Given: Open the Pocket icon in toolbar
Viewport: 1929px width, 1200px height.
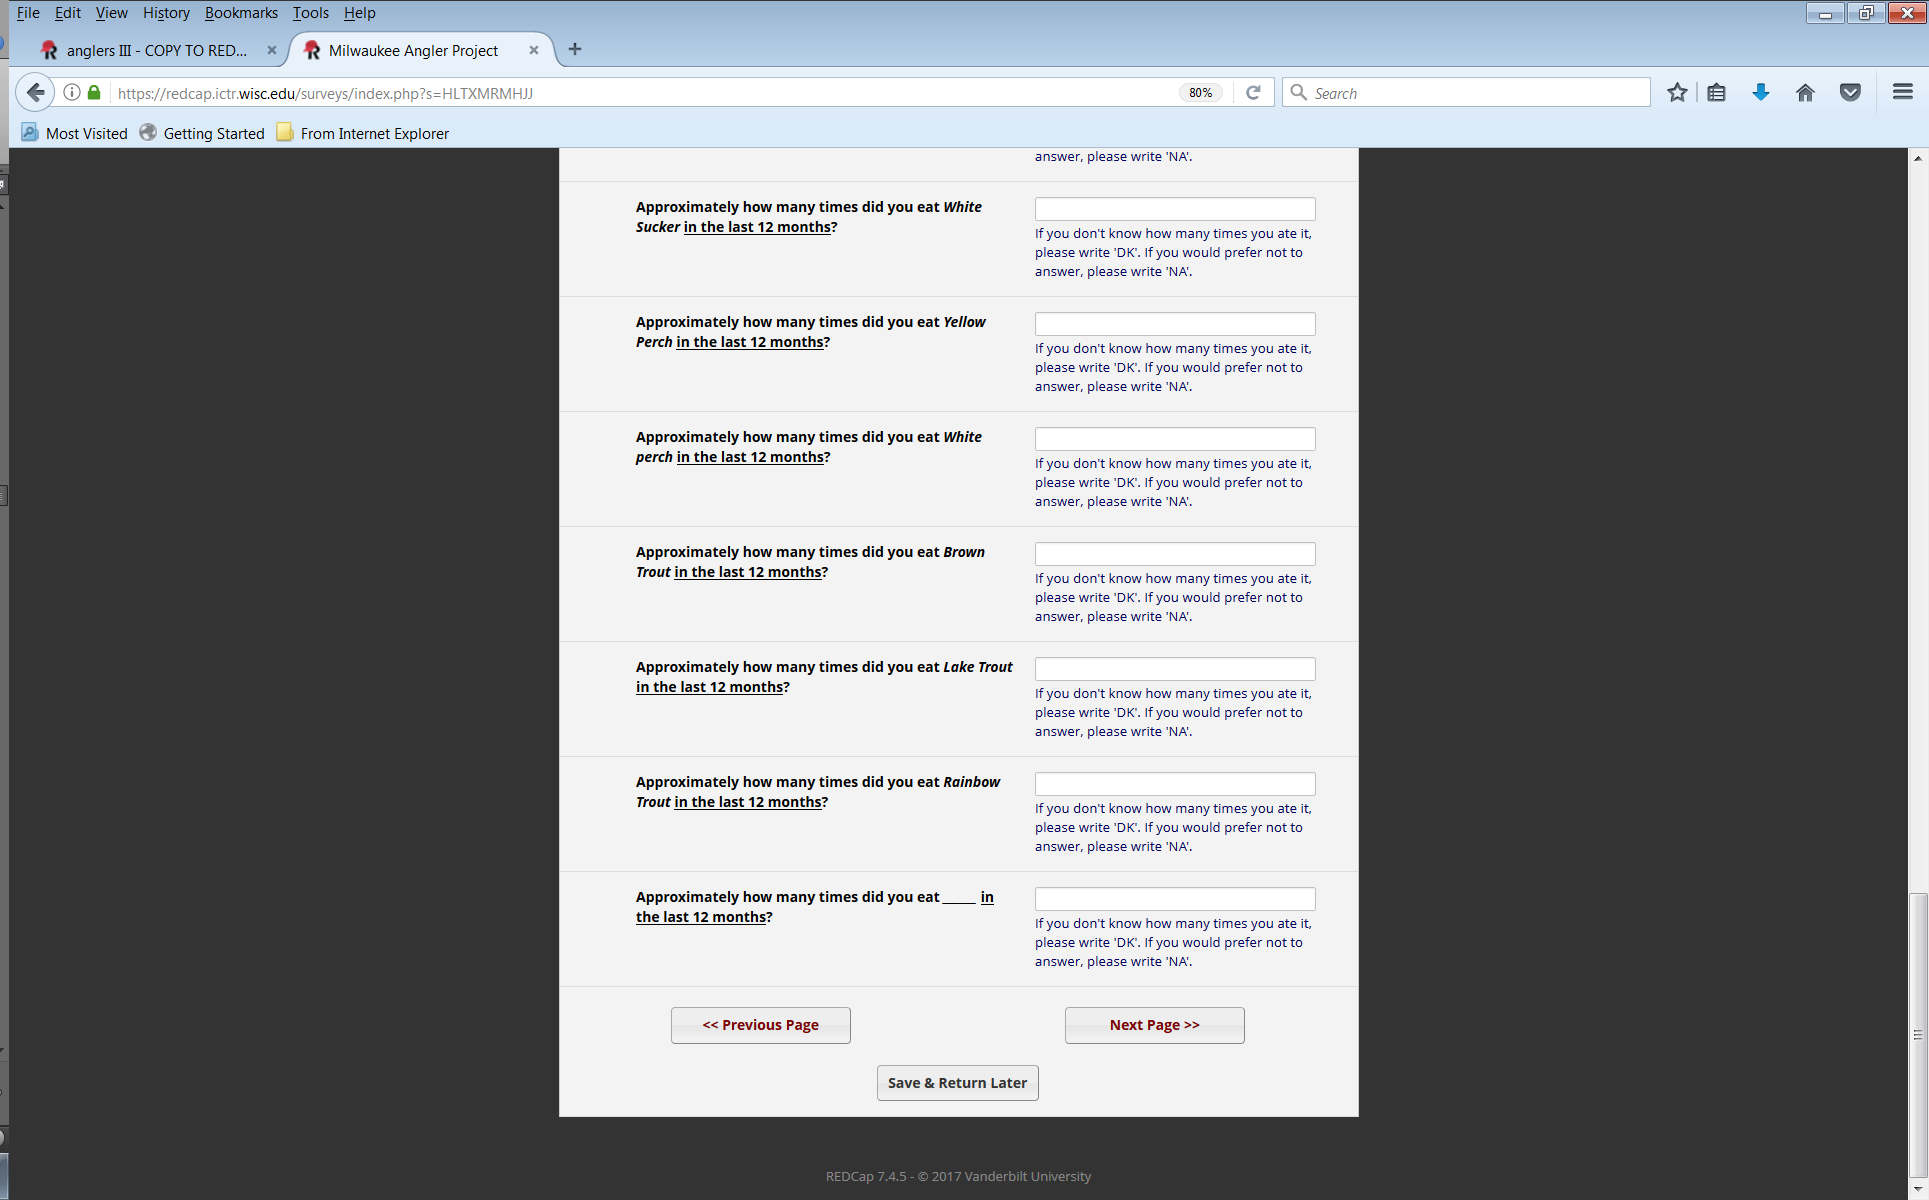Looking at the screenshot, I should (x=1850, y=93).
